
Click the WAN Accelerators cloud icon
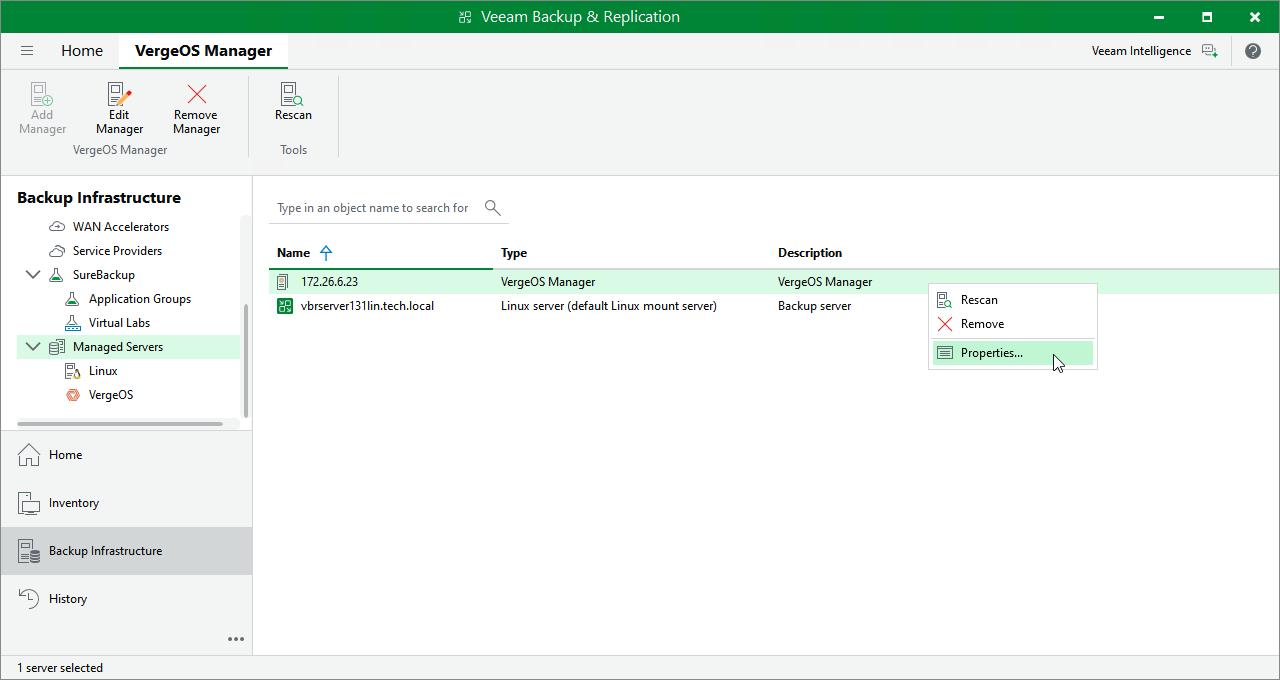(x=57, y=227)
